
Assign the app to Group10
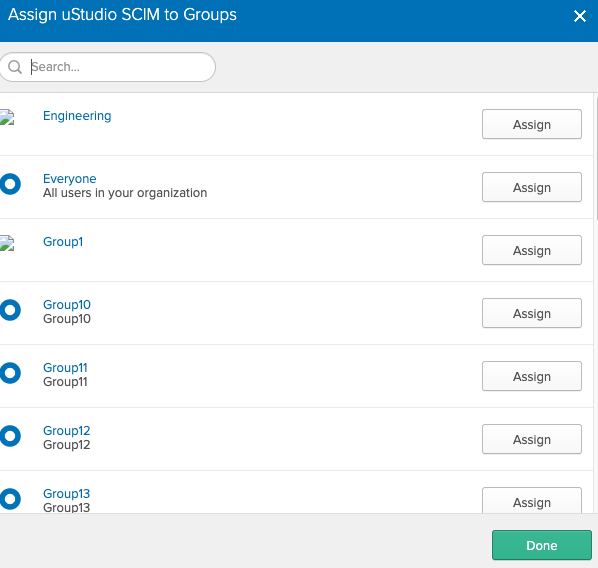532,313
